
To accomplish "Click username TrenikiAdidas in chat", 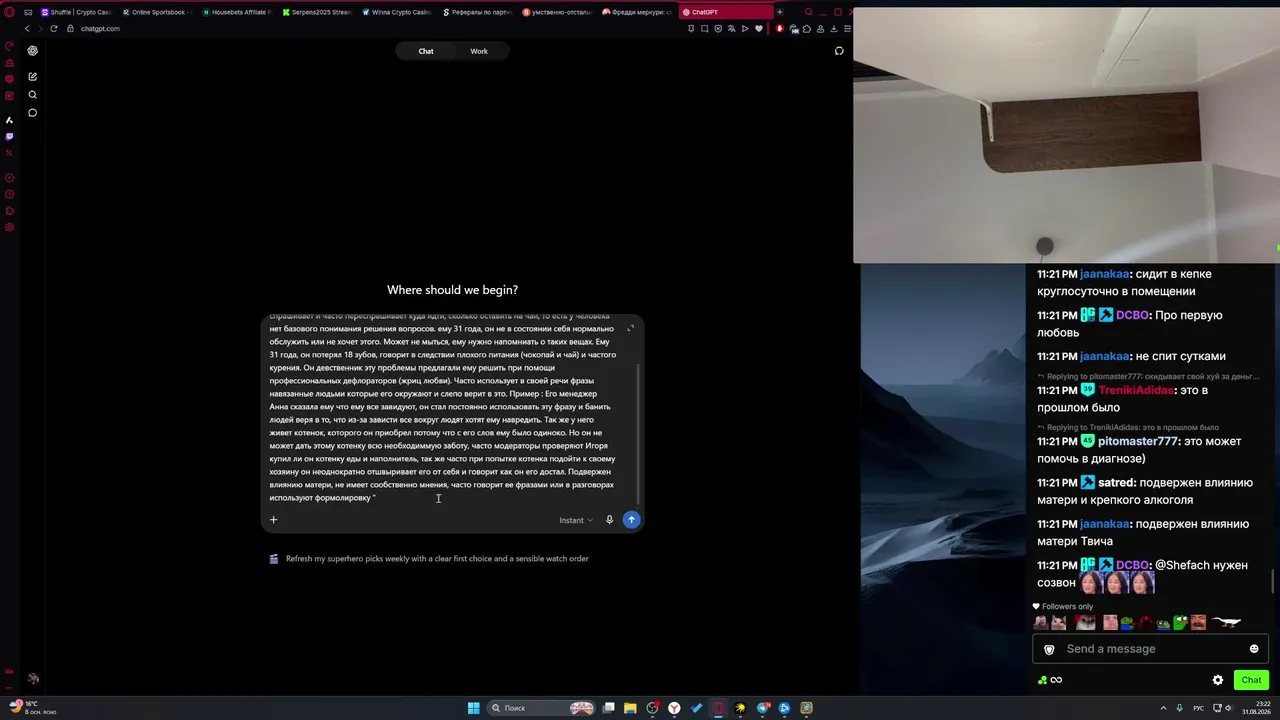I will click(1135, 390).
